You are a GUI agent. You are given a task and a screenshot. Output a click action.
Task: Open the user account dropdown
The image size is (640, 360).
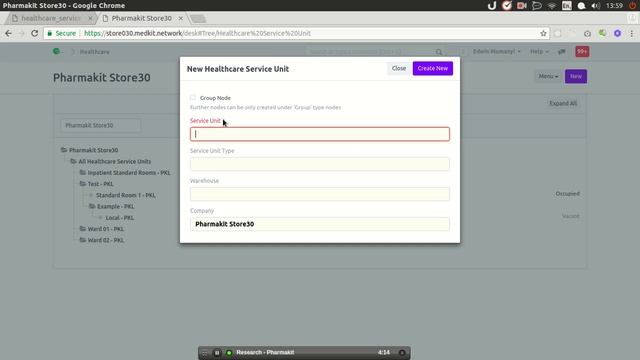497,51
